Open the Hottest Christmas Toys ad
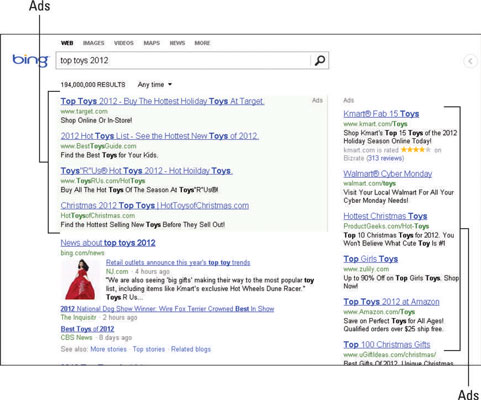Image resolution: width=481 pixels, height=400 pixels. (x=385, y=216)
